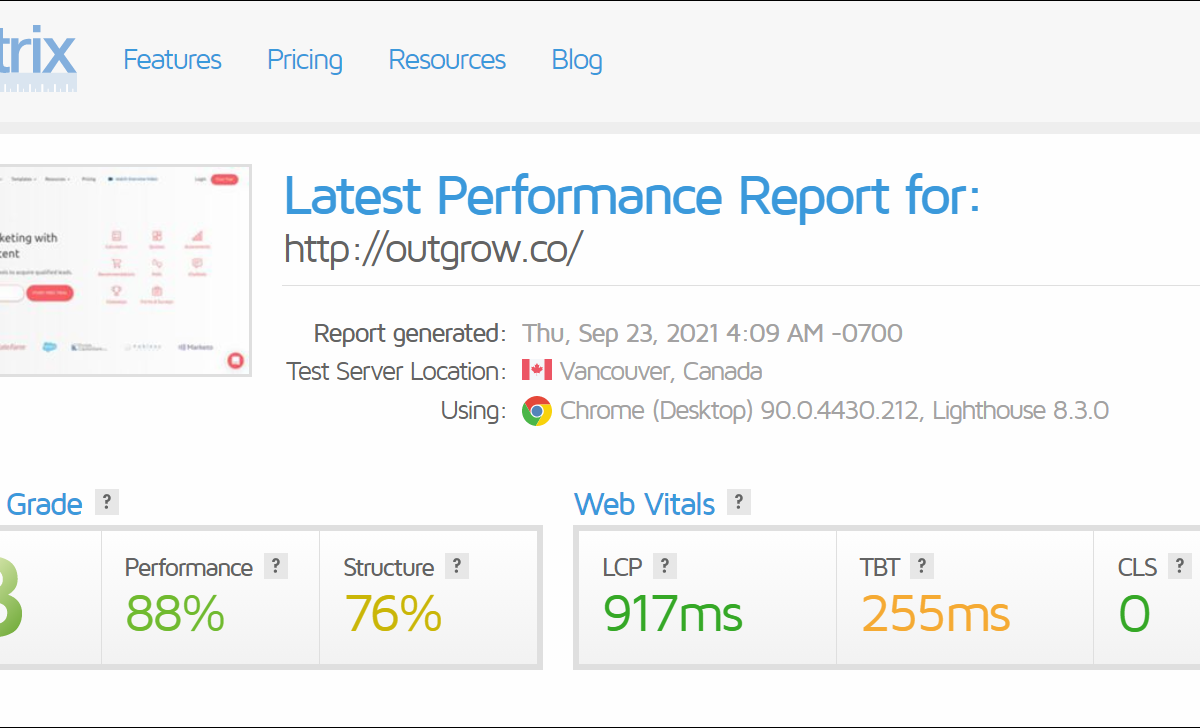Click the 917ms LCP value
Viewport: 1200px width, 728px height.
click(x=672, y=614)
